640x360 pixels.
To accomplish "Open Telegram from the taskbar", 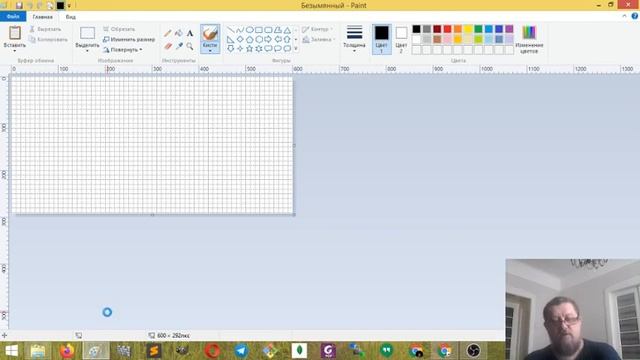I will [x=241, y=351].
